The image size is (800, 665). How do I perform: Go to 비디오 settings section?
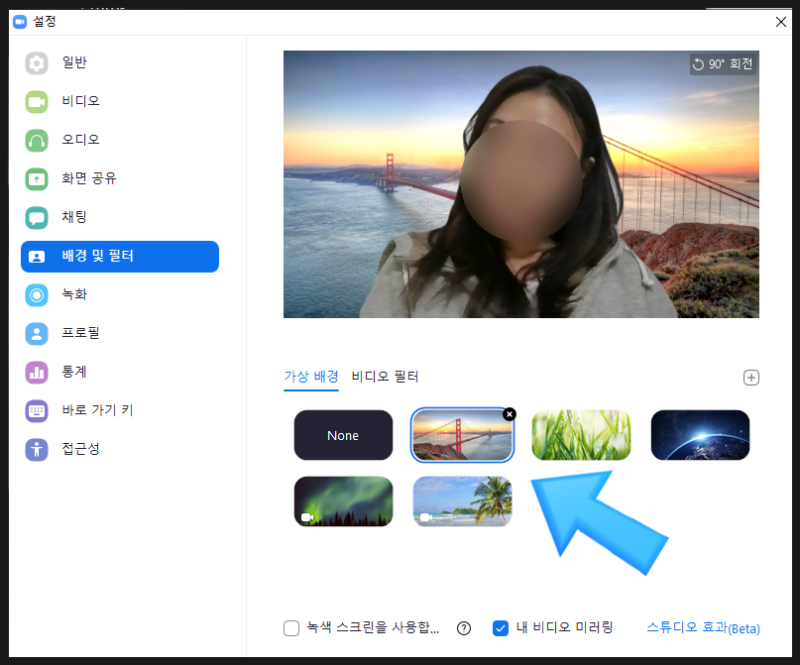(81, 101)
